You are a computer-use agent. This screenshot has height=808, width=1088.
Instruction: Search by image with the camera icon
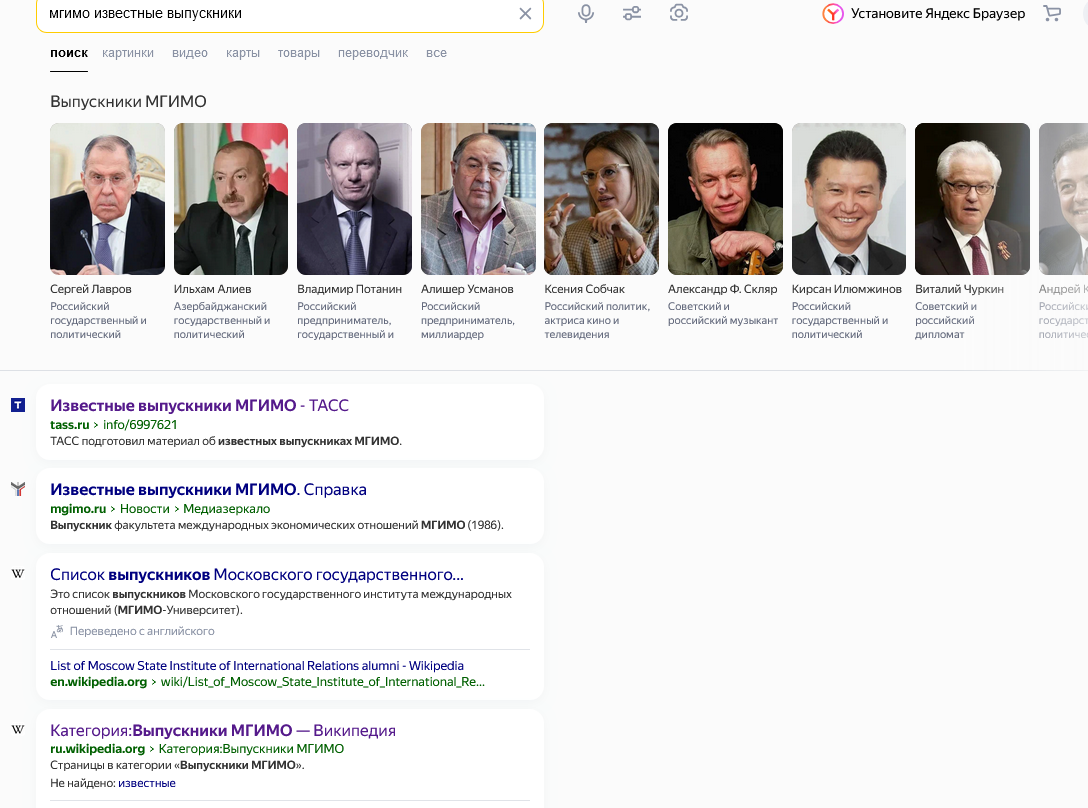[x=679, y=13]
